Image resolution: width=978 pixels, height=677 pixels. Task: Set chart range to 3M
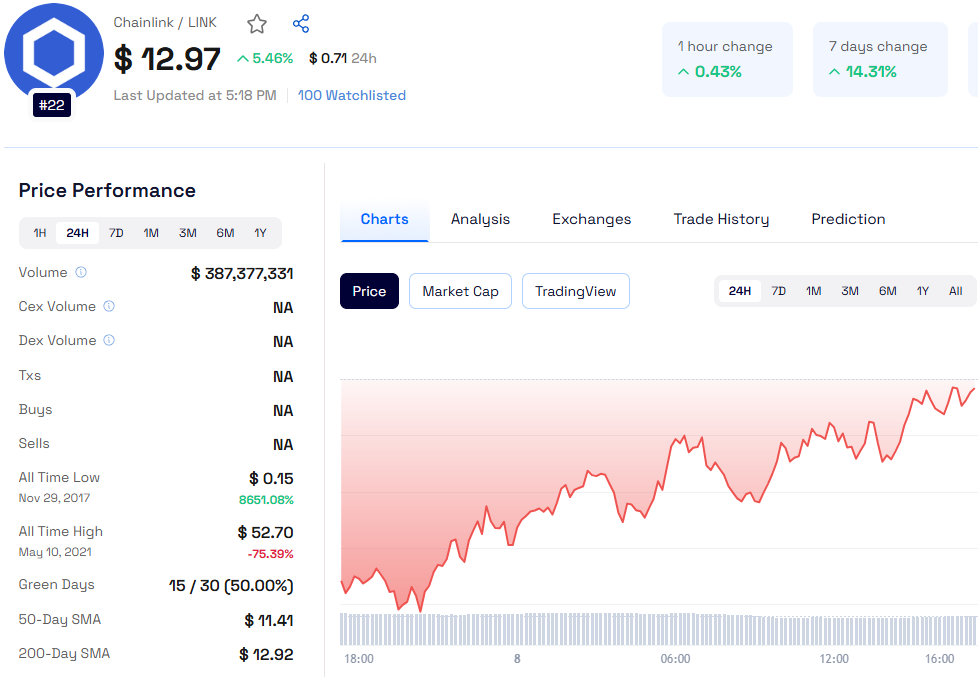tap(850, 291)
